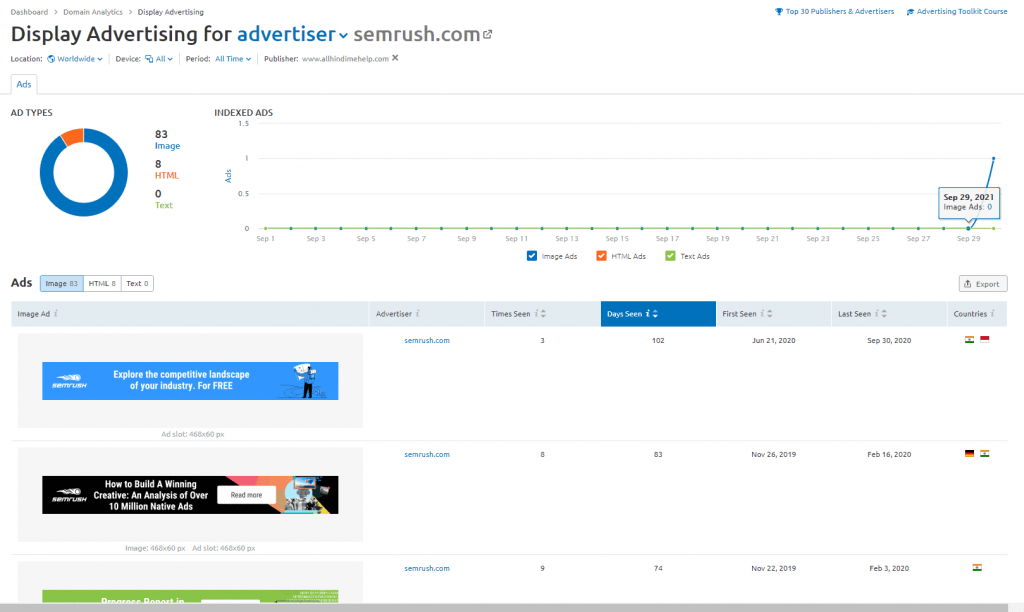Click the orange HTML donut segment

(x=73, y=136)
